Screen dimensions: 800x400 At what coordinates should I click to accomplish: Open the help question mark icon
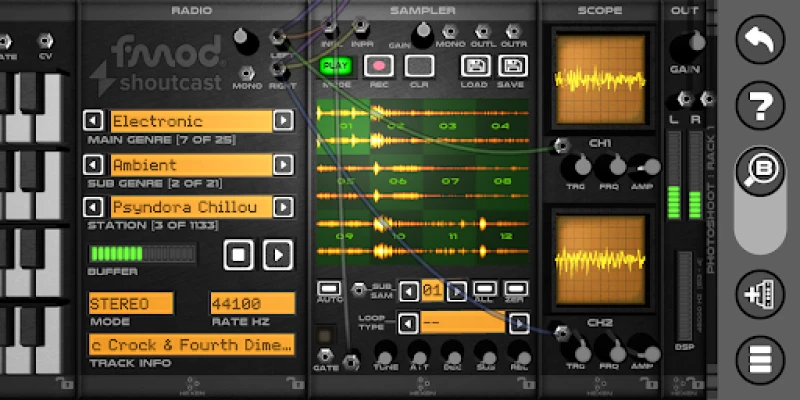(759, 104)
